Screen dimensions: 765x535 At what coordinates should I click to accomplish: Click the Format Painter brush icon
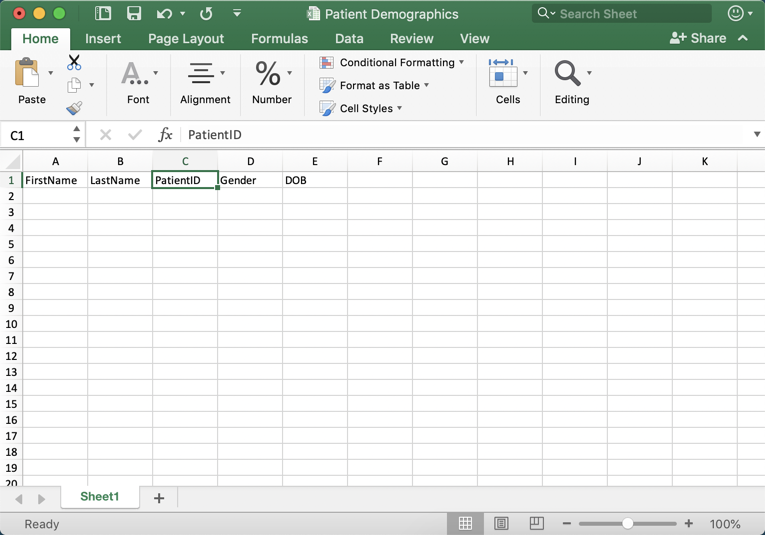pyautogui.click(x=74, y=108)
